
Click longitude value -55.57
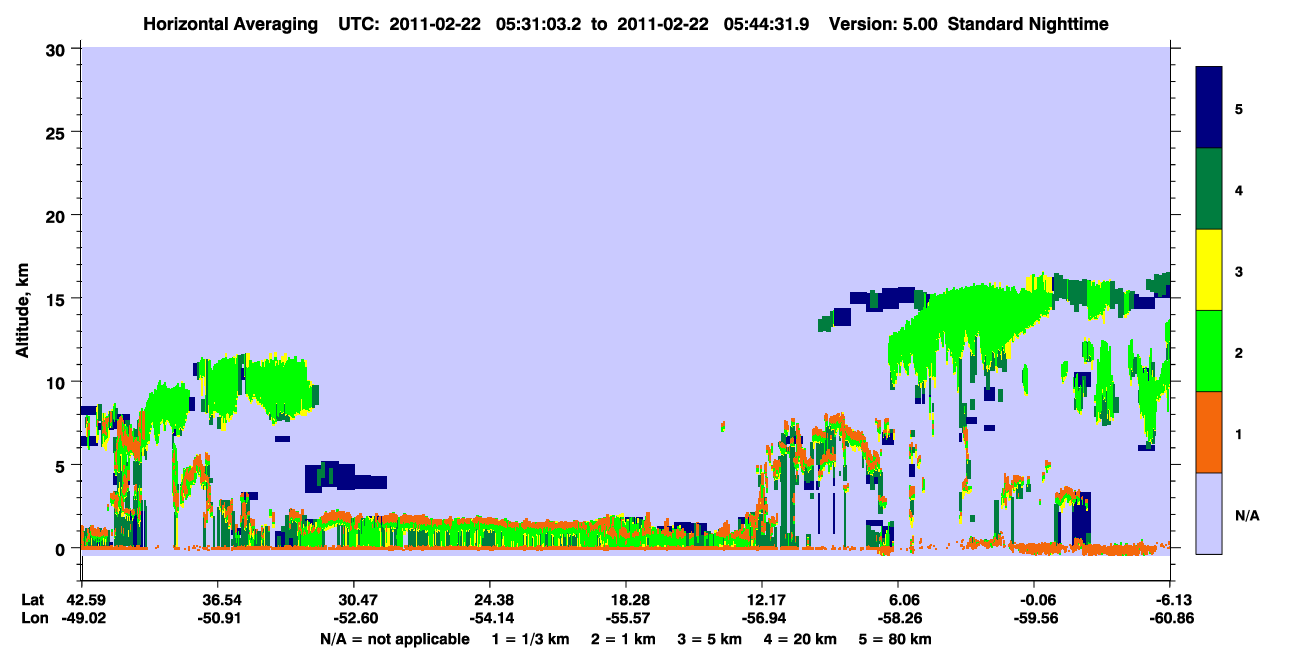click(x=625, y=619)
